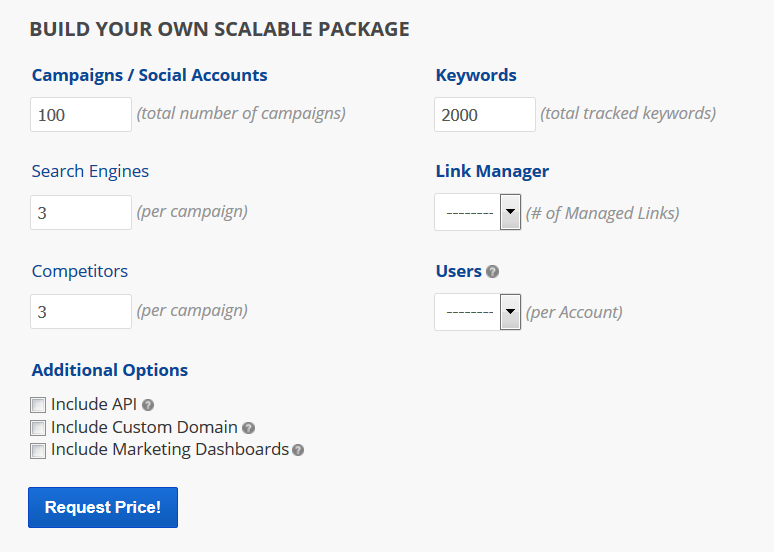Click the help icon beside Include Custom Domain
Screen dimensions: 774x552
(249, 428)
